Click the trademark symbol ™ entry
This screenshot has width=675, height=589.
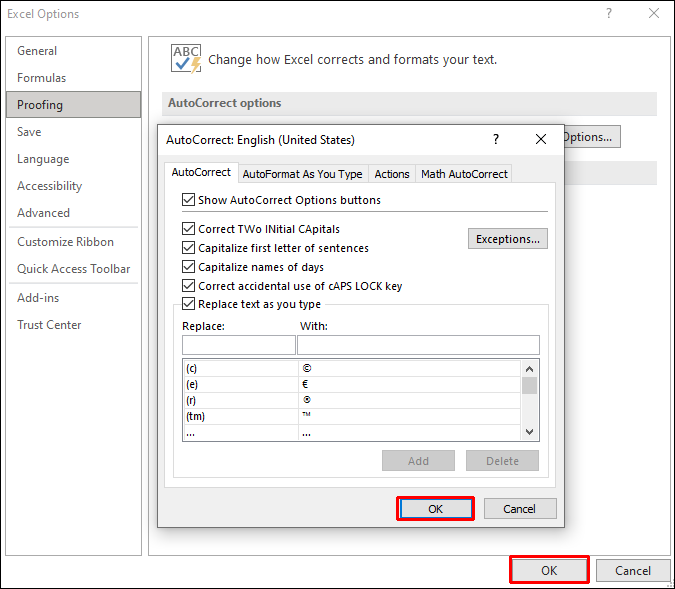coord(306,415)
